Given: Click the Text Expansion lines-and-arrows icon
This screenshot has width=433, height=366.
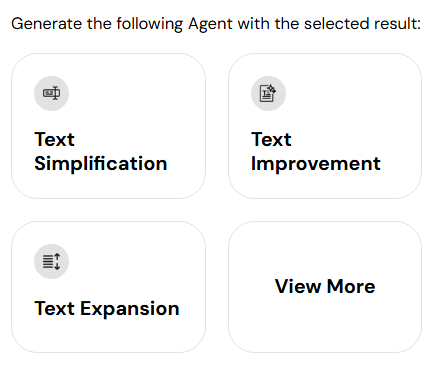Looking at the screenshot, I should tap(51, 261).
